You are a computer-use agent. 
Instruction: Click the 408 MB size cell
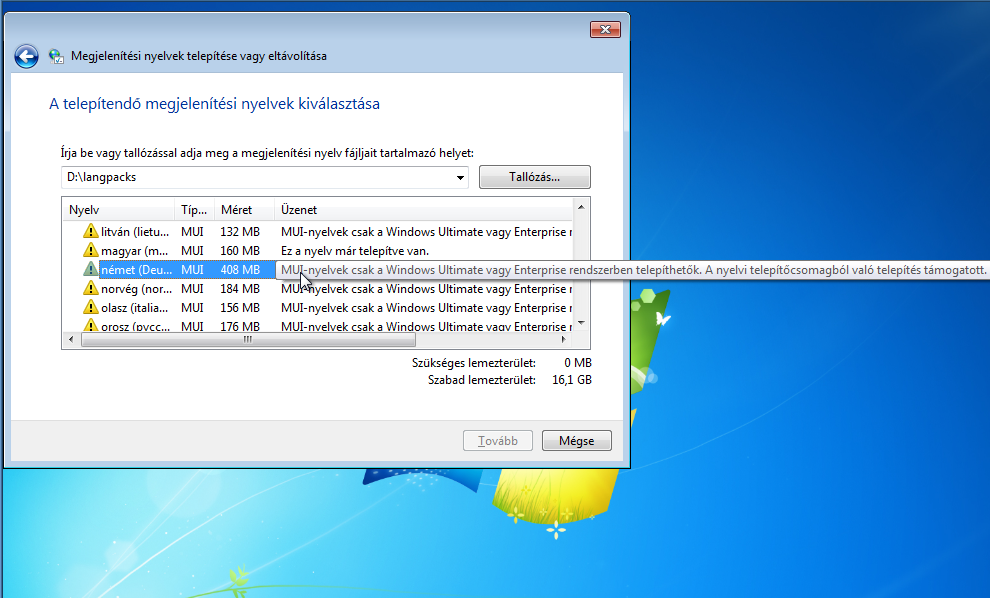point(240,270)
